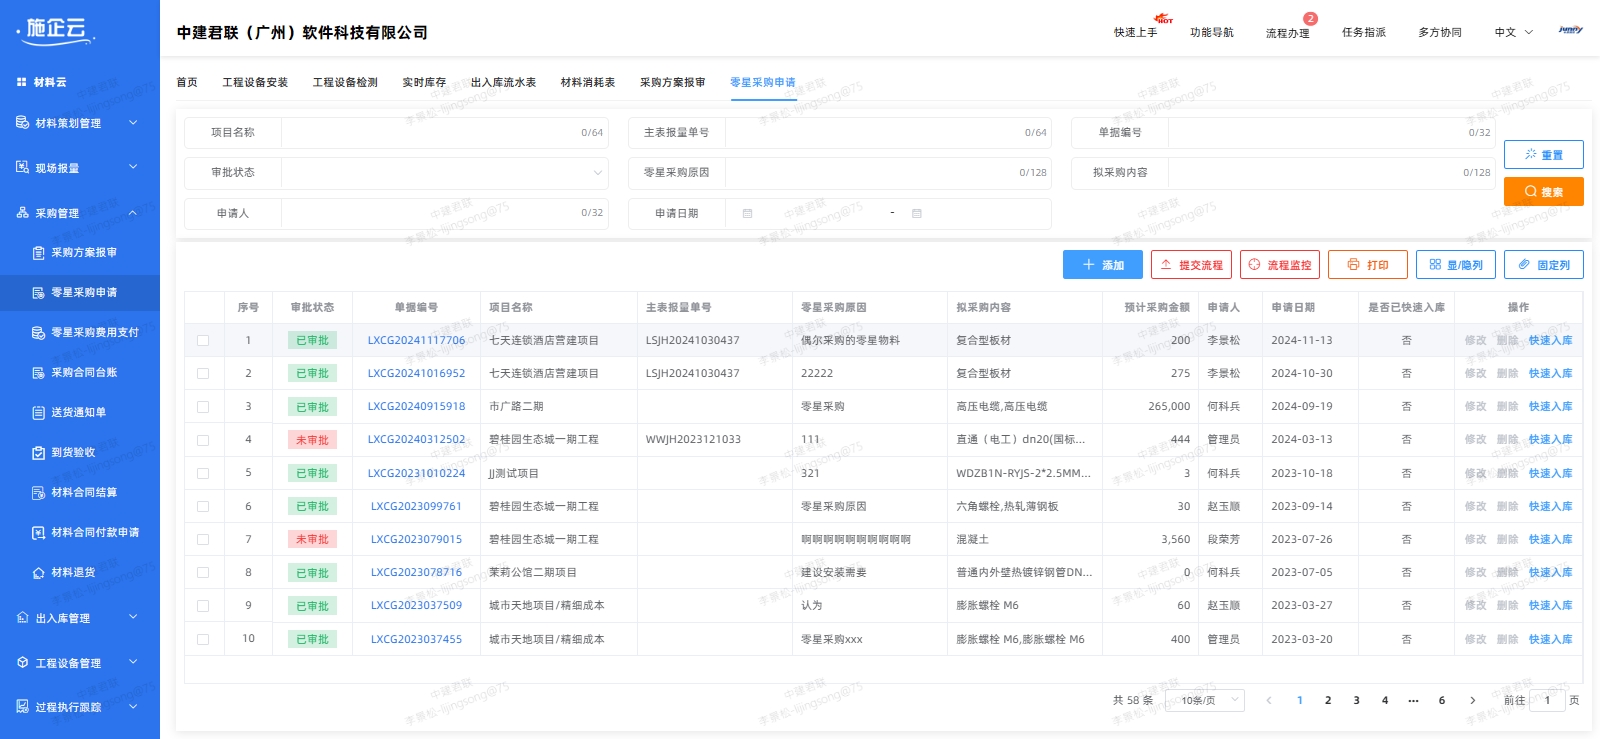
Task: Open the 10条/页 page size dropdown
Action: 1207,701
